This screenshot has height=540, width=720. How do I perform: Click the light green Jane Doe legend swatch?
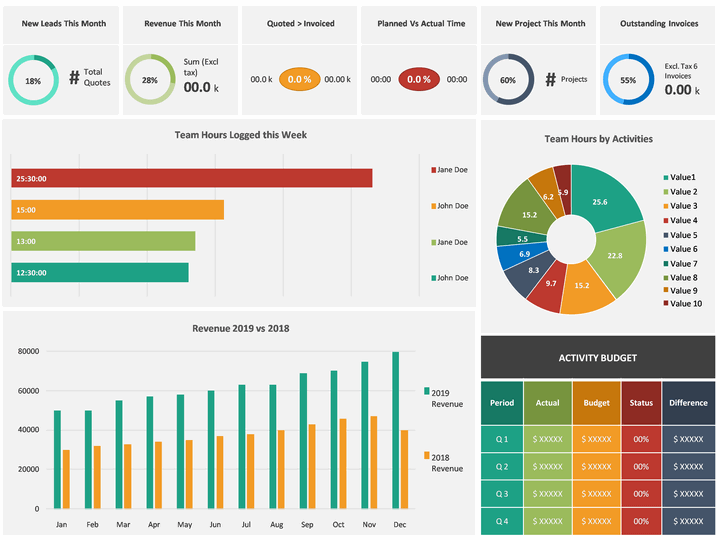433,242
